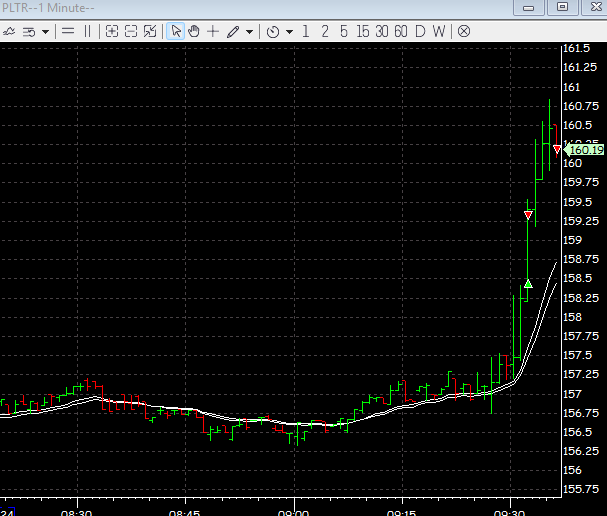Open the studies/indicators list icon
This screenshot has width=607, height=516.
coord(29,32)
